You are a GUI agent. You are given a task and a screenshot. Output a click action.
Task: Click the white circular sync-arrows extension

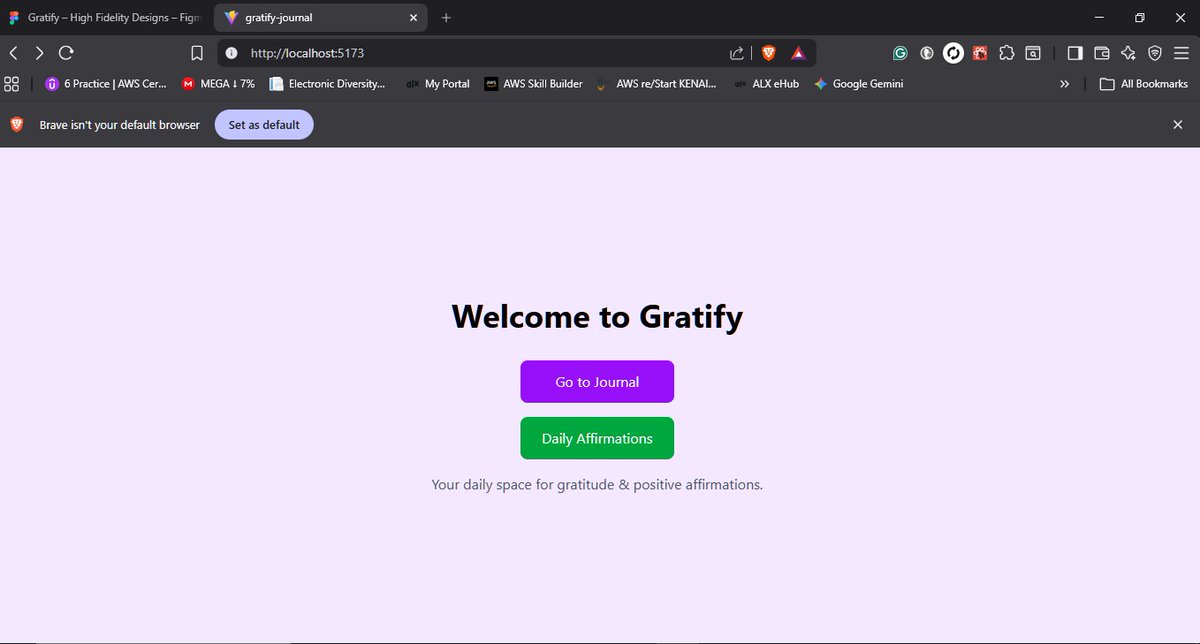953,53
